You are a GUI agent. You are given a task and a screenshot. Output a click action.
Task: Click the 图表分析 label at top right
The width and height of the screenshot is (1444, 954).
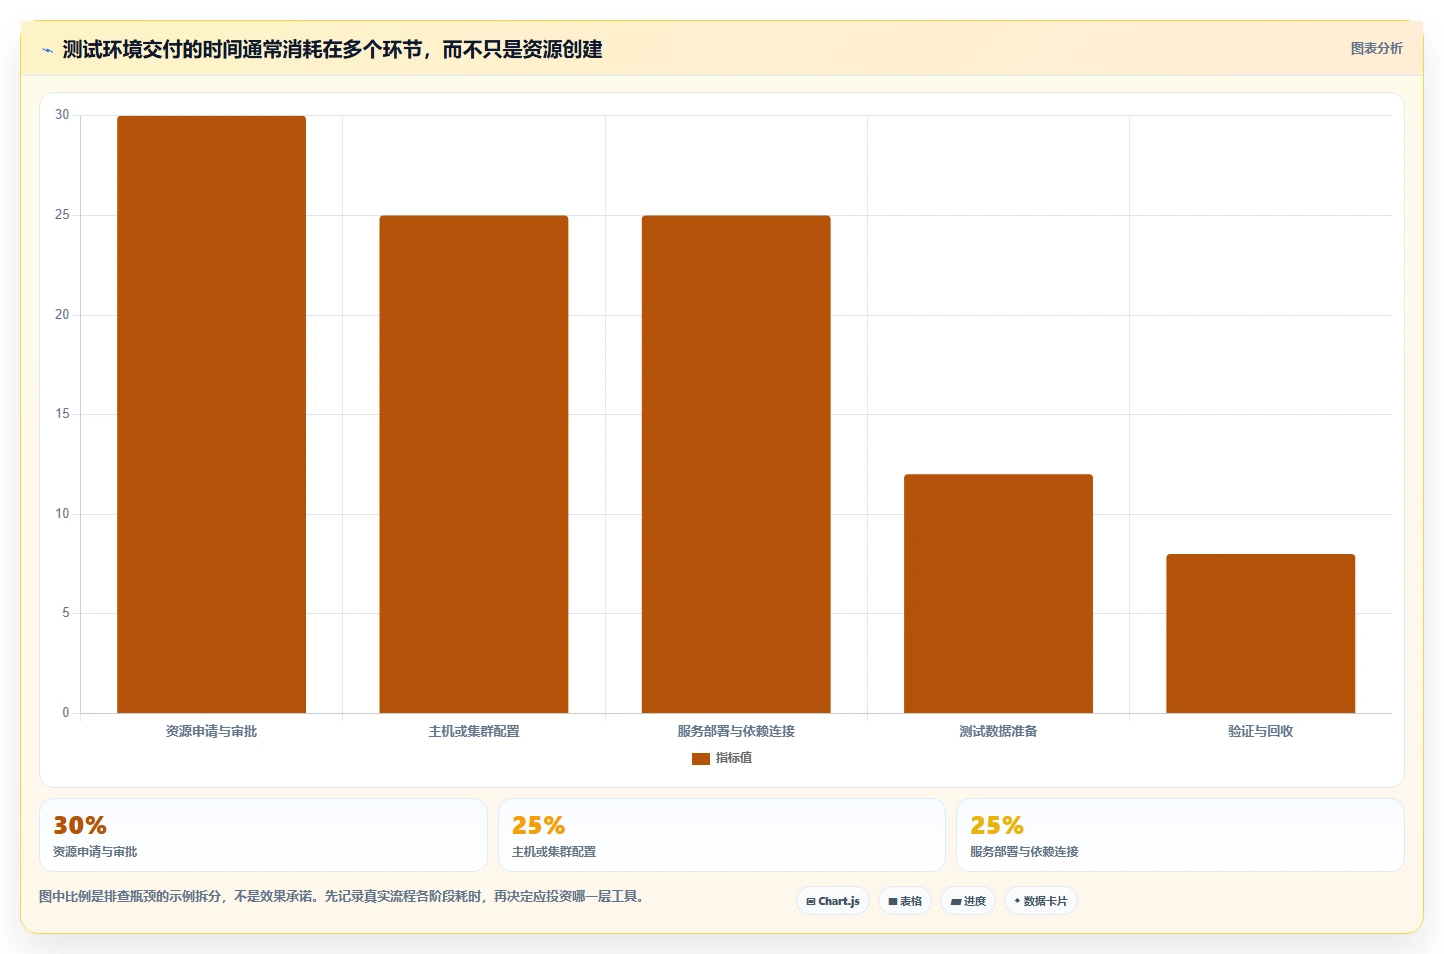point(1376,48)
